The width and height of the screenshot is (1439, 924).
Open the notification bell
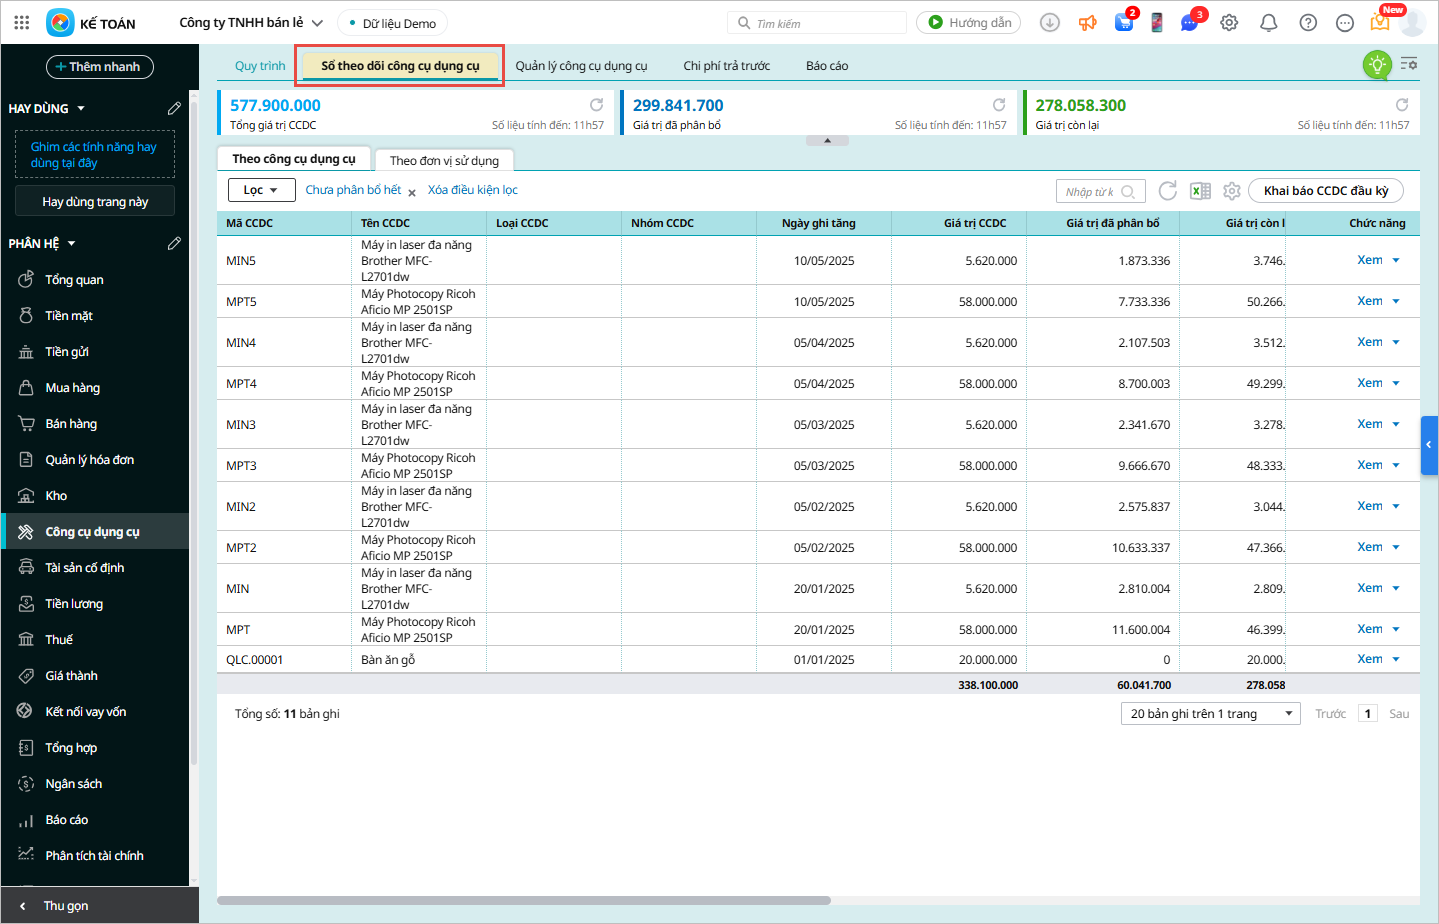pos(1268,23)
